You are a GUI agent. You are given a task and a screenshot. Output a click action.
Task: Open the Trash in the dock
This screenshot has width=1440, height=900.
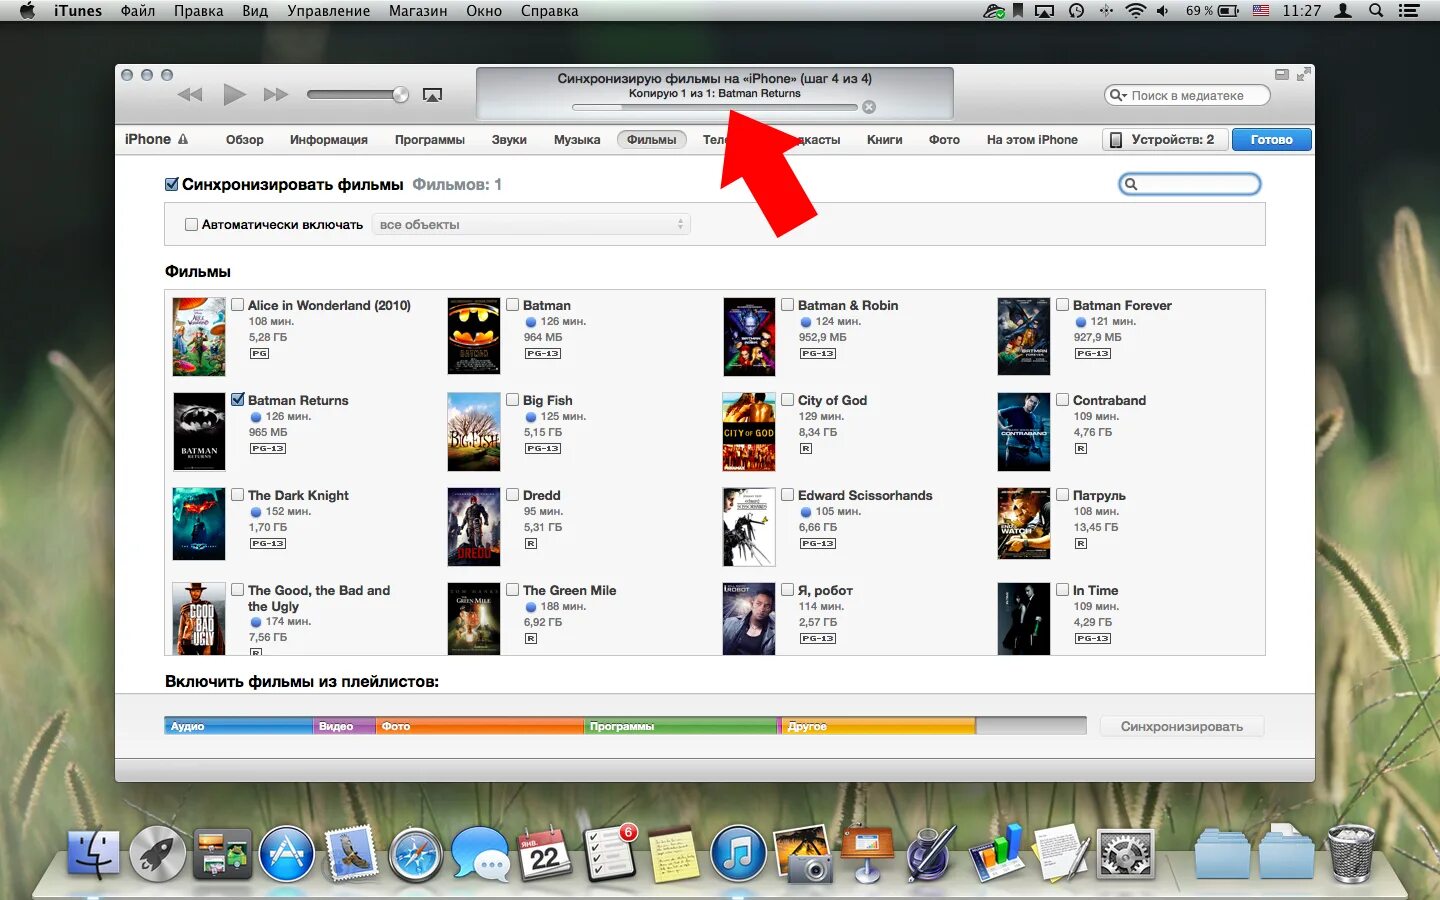pyautogui.click(x=1351, y=853)
